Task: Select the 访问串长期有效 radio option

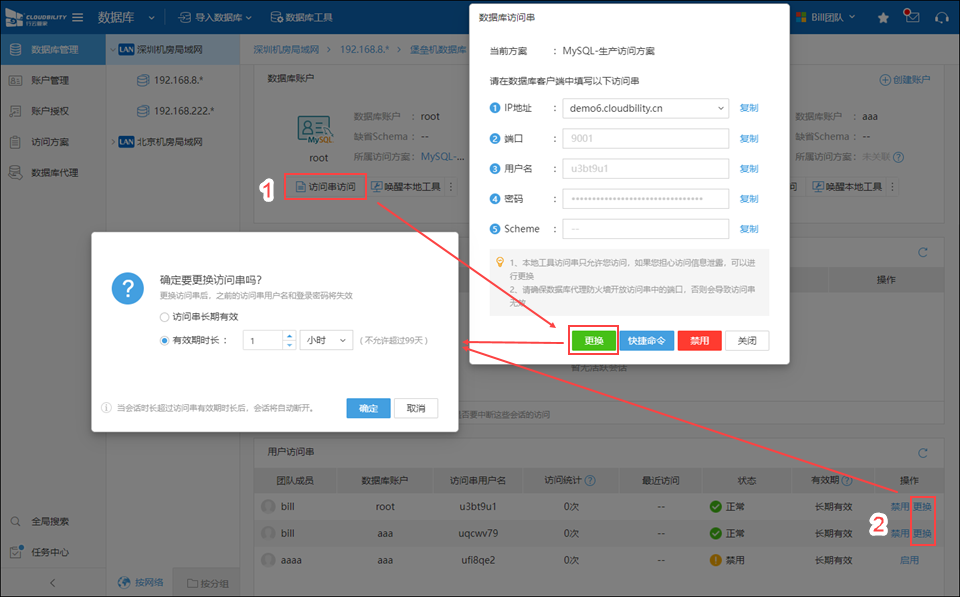Action: [x=165, y=317]
